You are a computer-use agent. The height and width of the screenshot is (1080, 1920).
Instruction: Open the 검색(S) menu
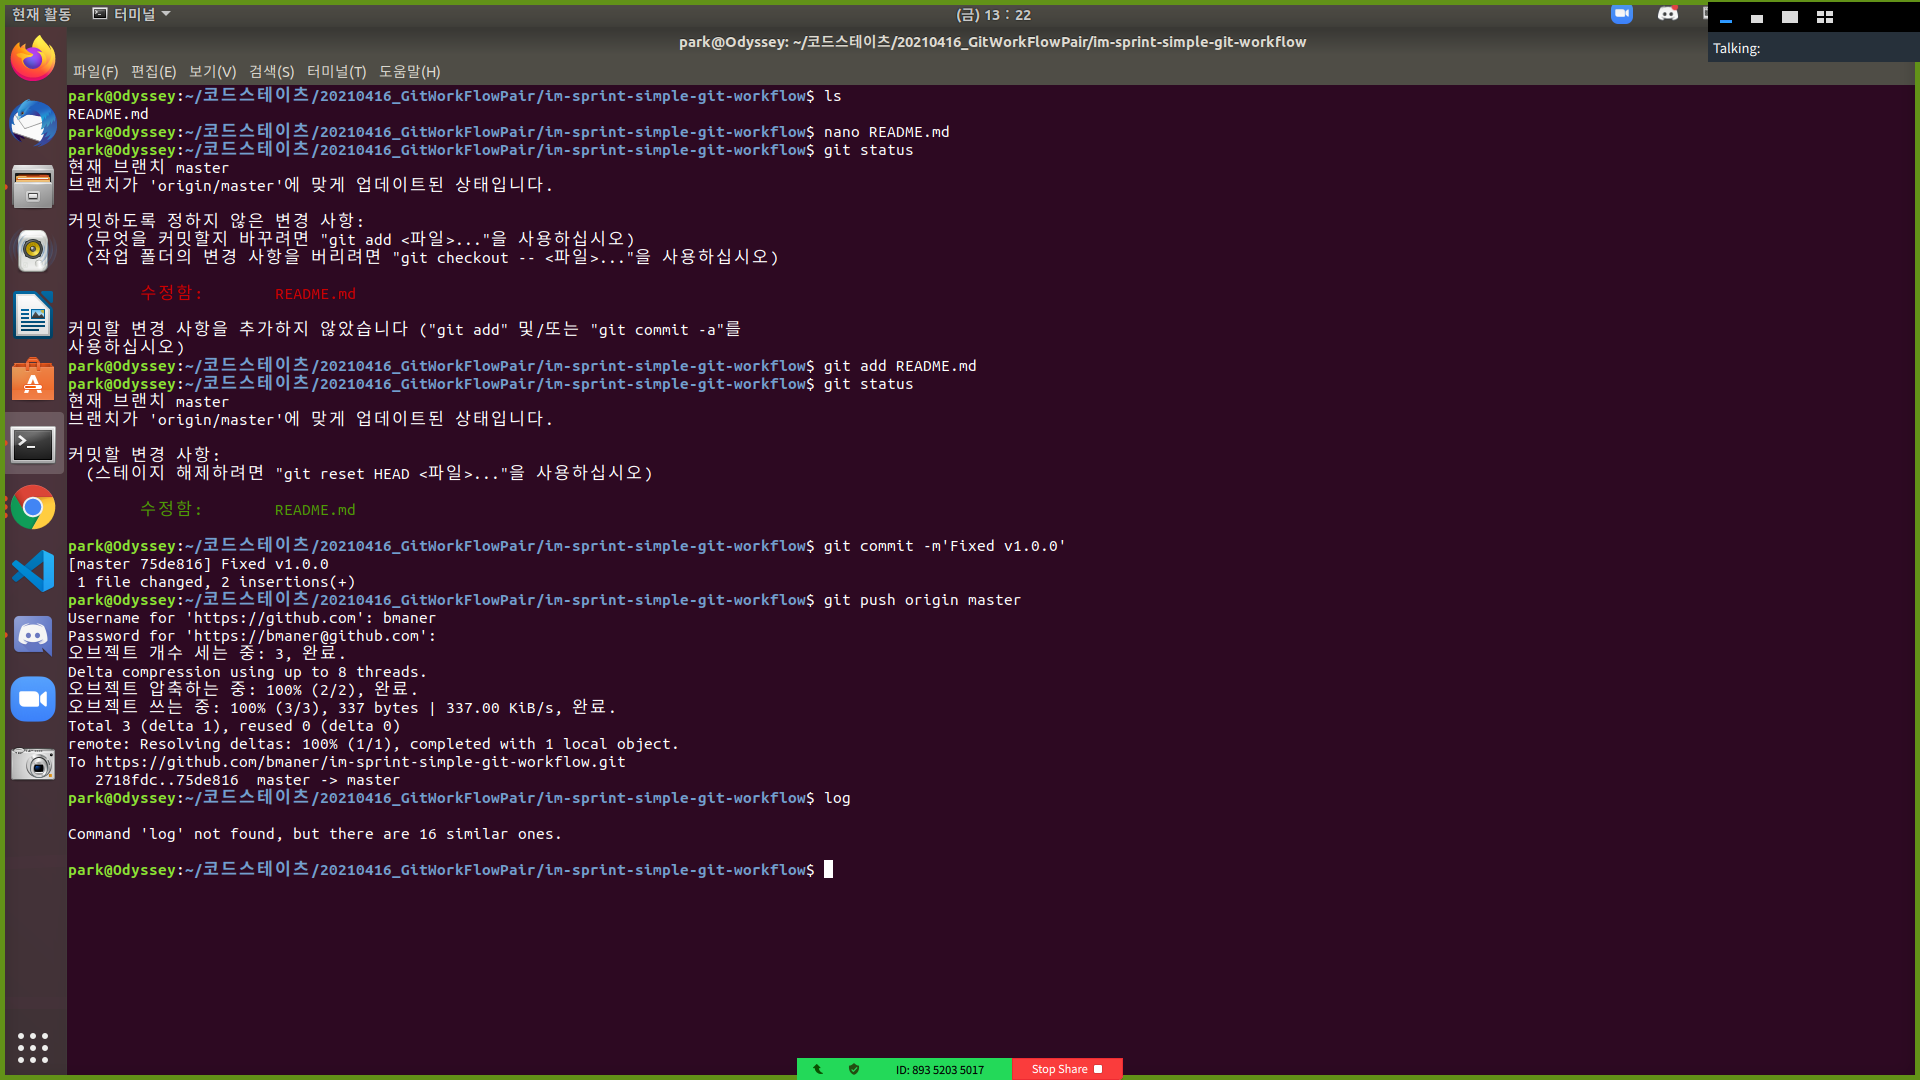pos(271,72)
